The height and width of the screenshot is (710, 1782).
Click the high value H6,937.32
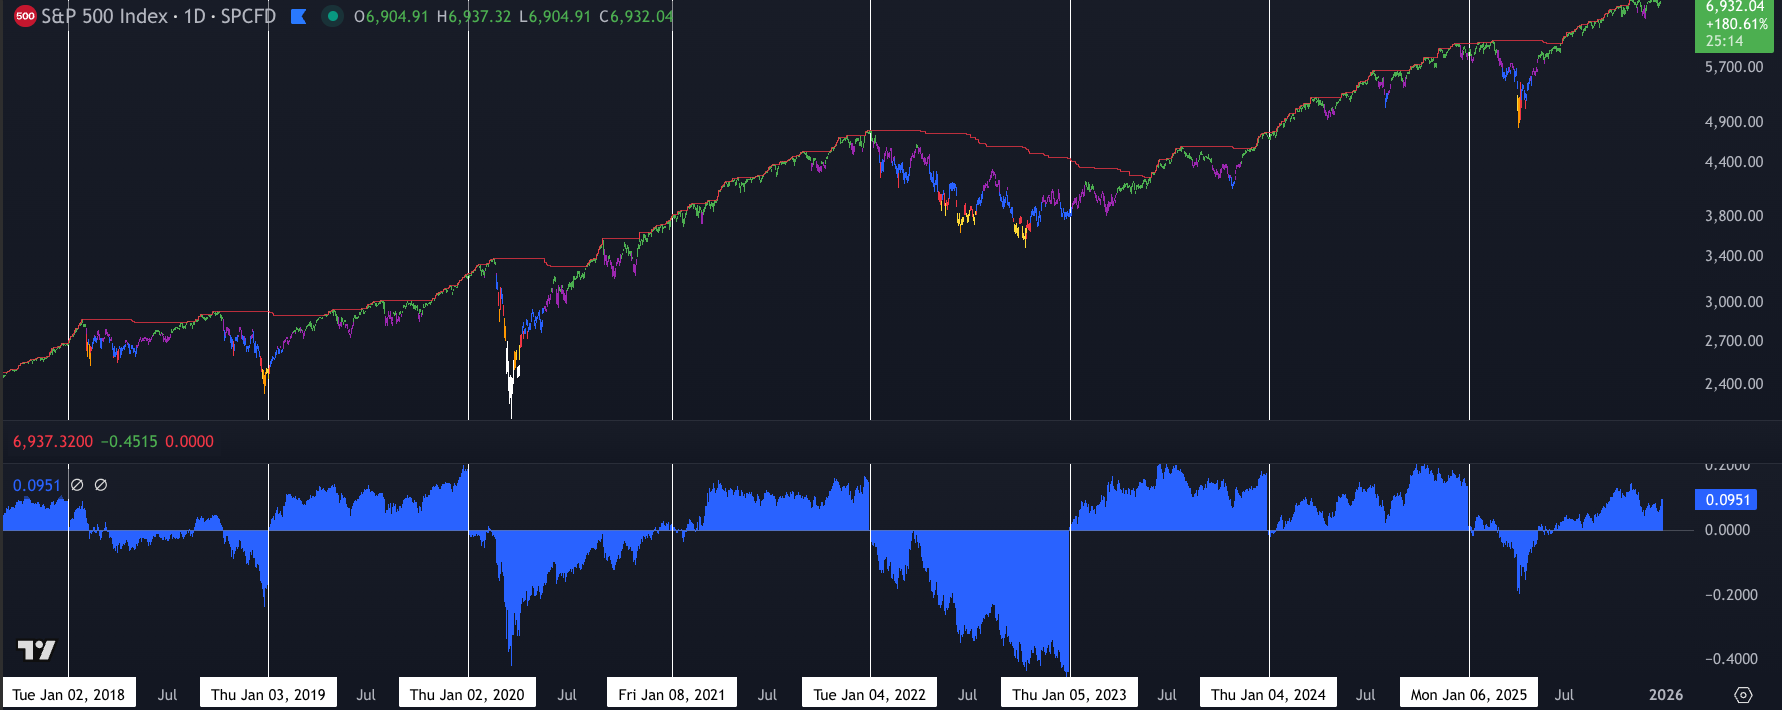[x=474, y=17]
